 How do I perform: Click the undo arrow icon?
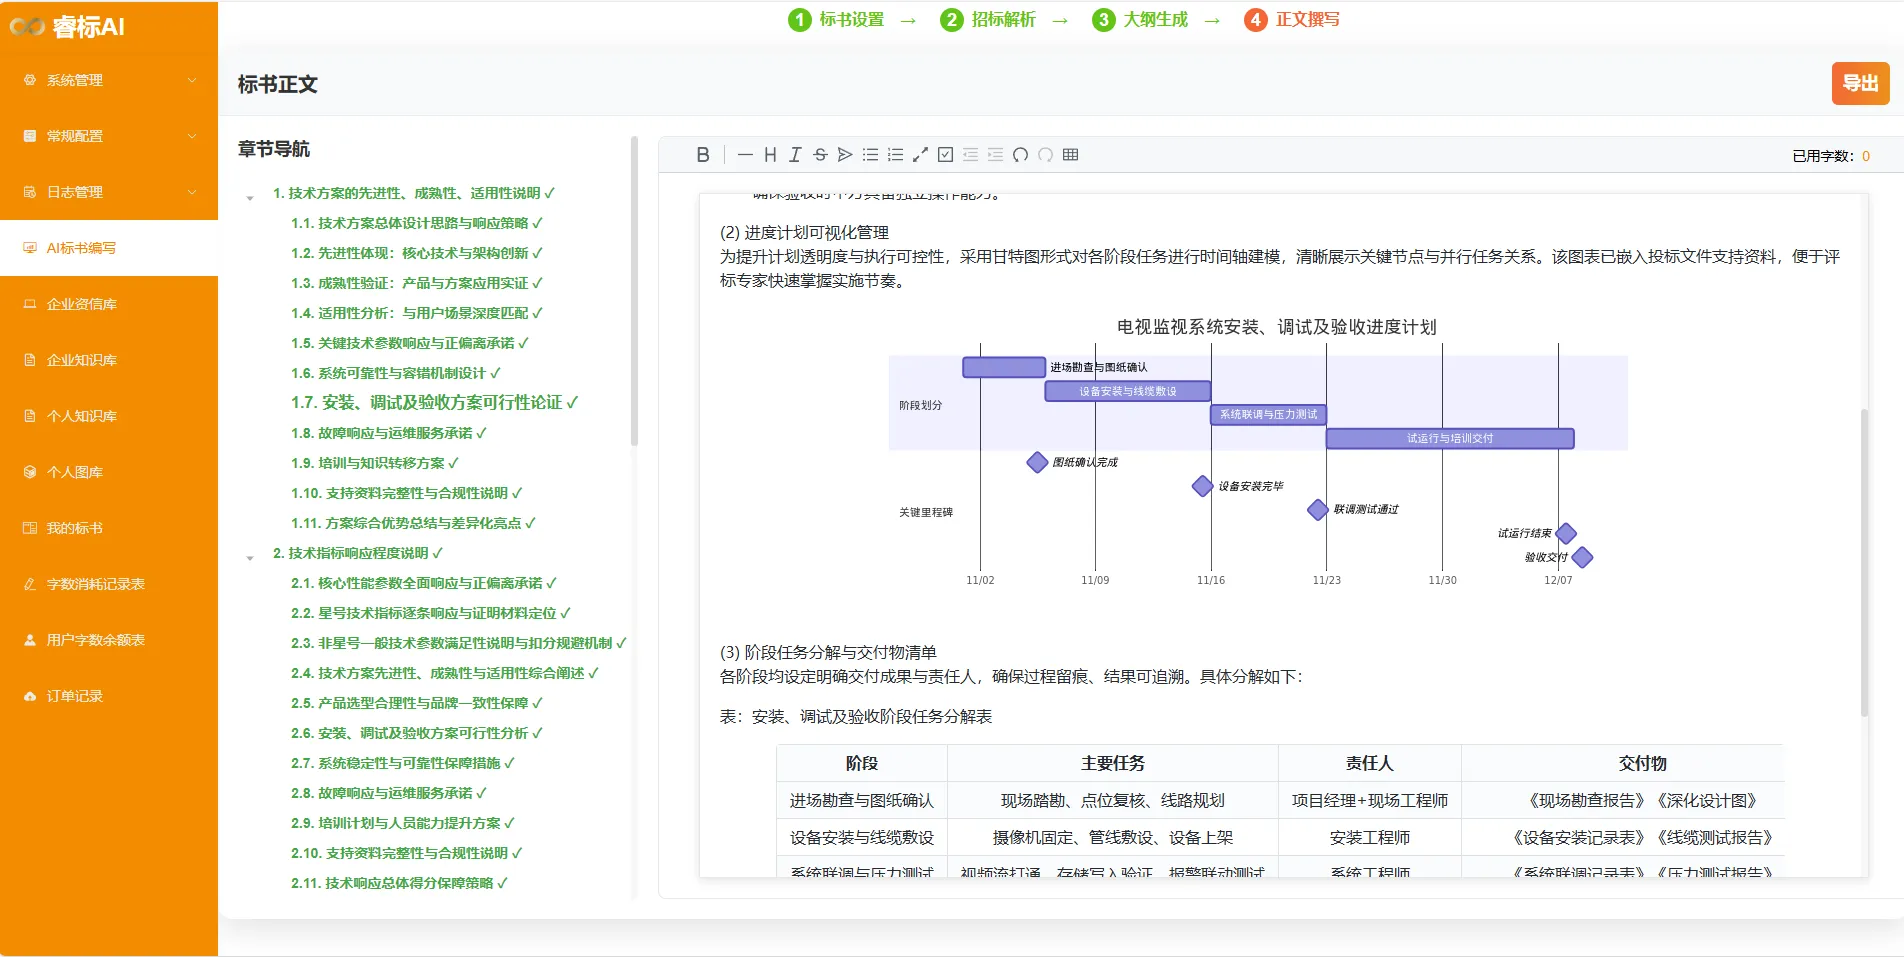pyautogui.click(x=1020, y=155)
